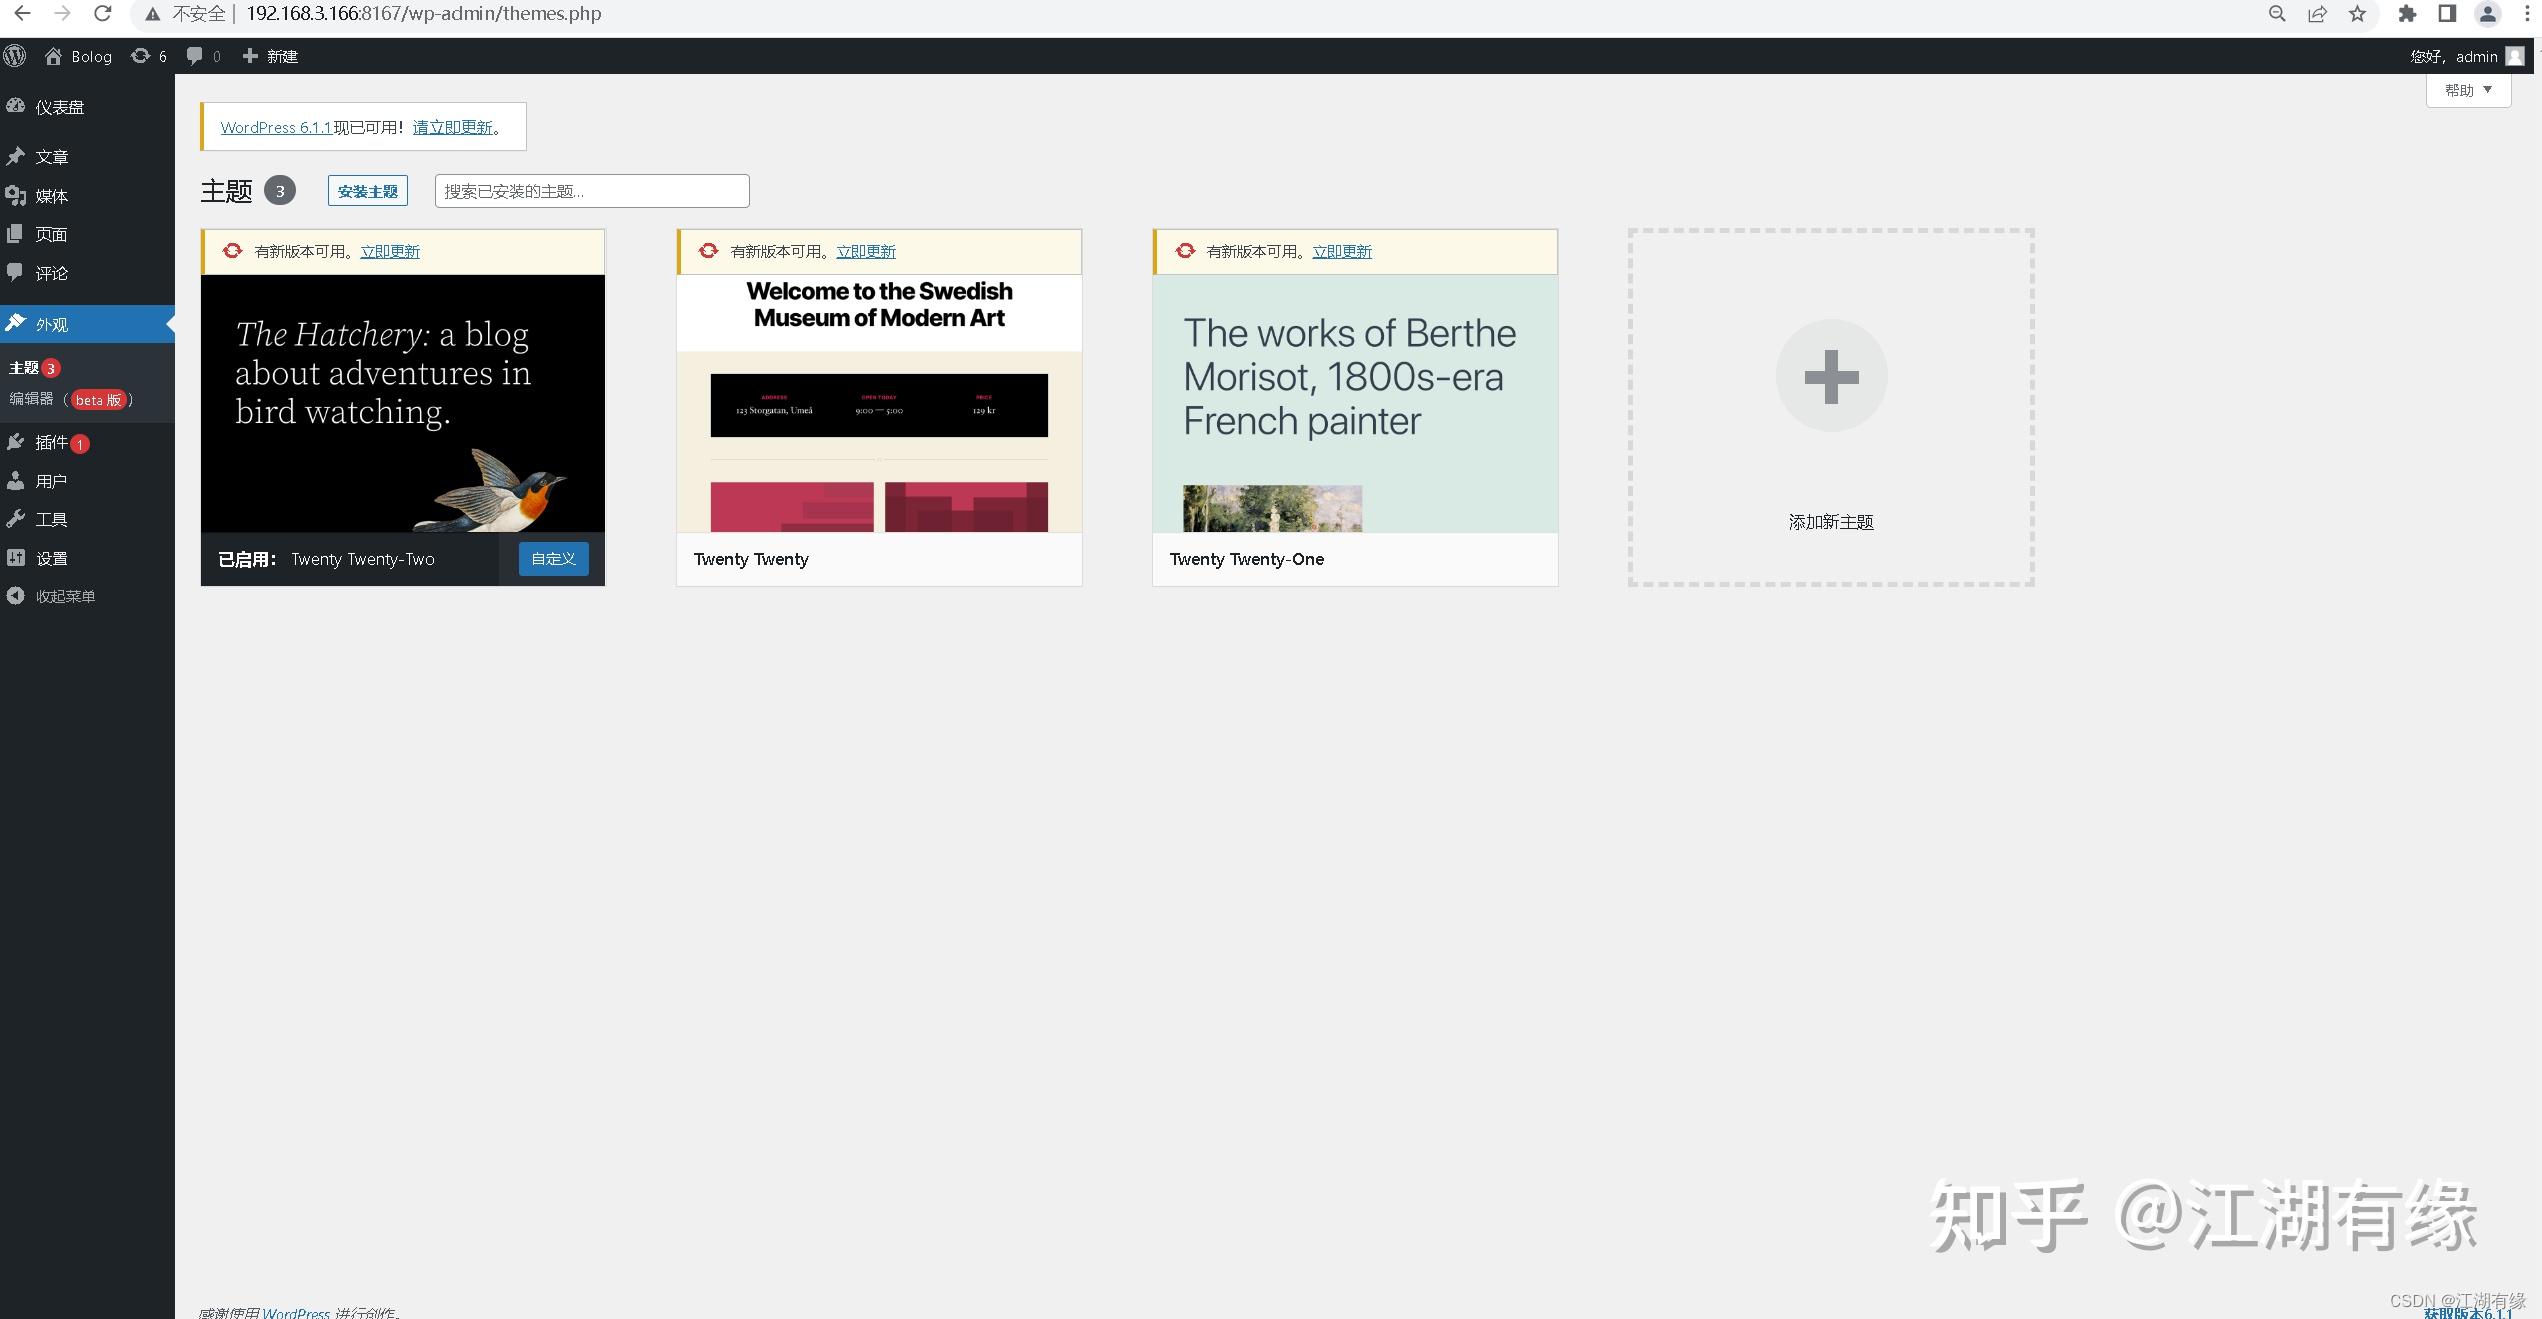Go to 设置 settings menu
Image resolution: width=2542 pixels, height=1319 pixels.
(51, 558)
